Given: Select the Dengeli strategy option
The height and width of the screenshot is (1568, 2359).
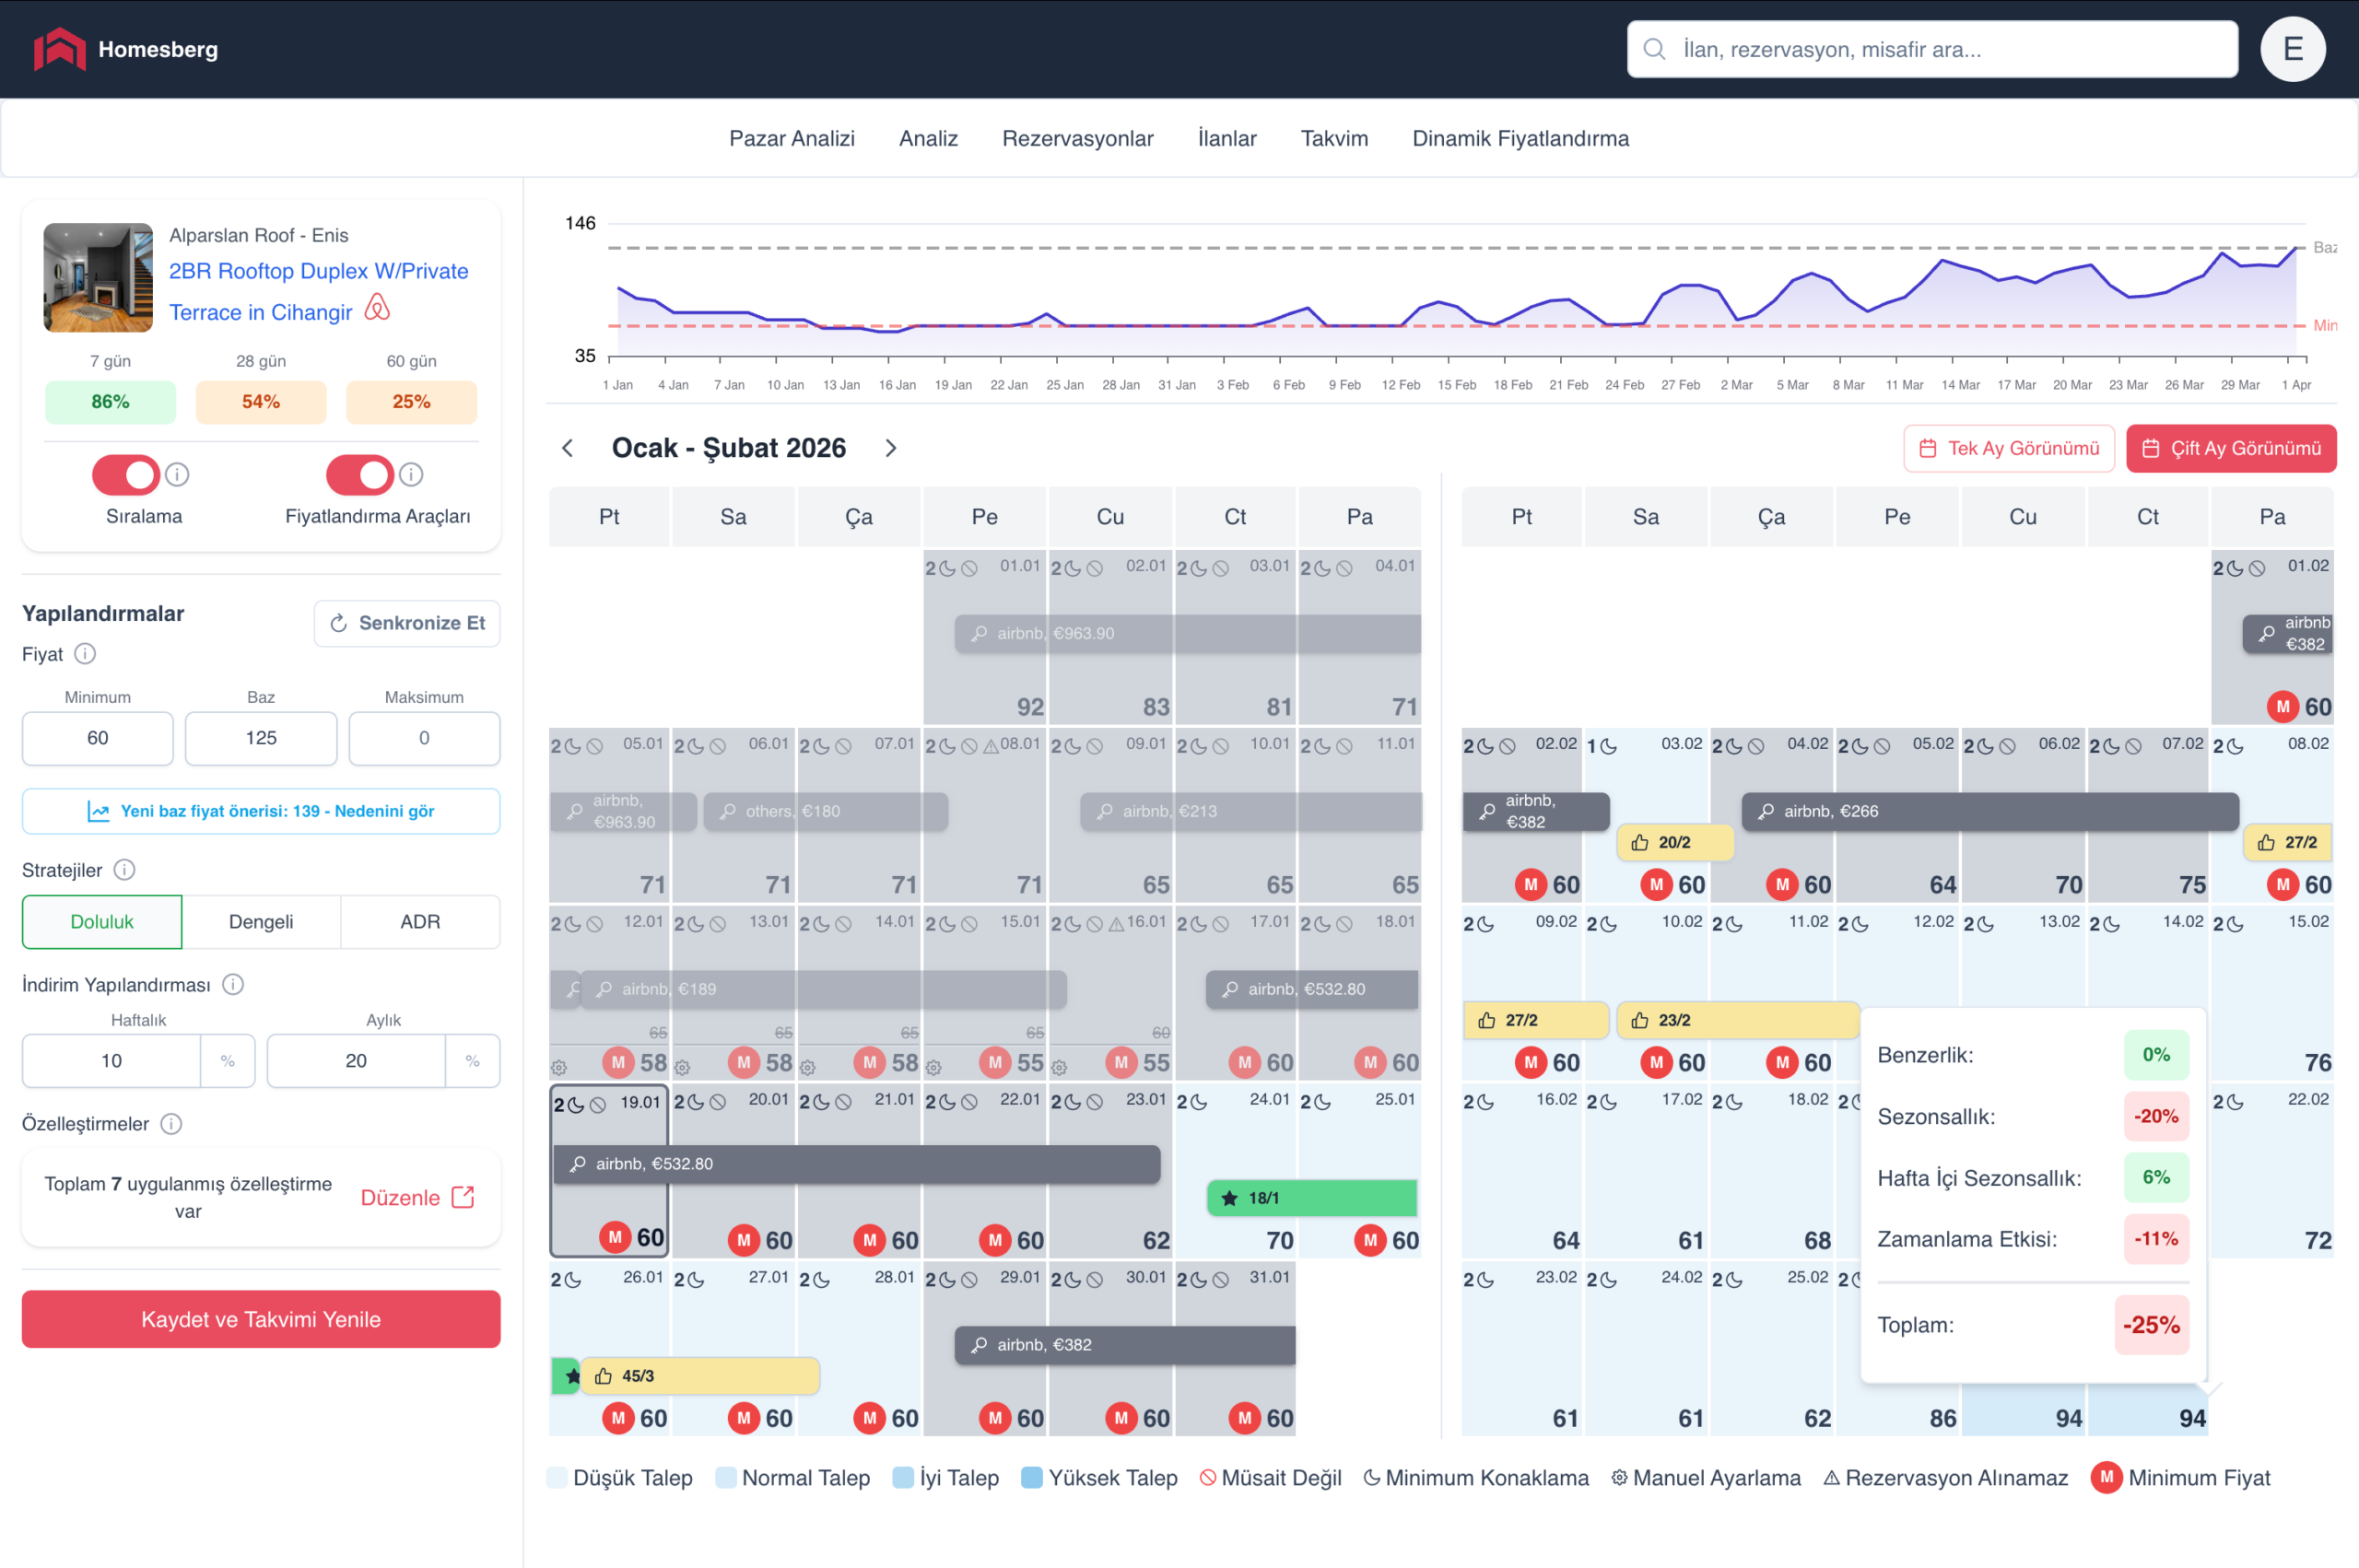Looking at the screenshot, I should pyautogui.click(x=261, y=922).
